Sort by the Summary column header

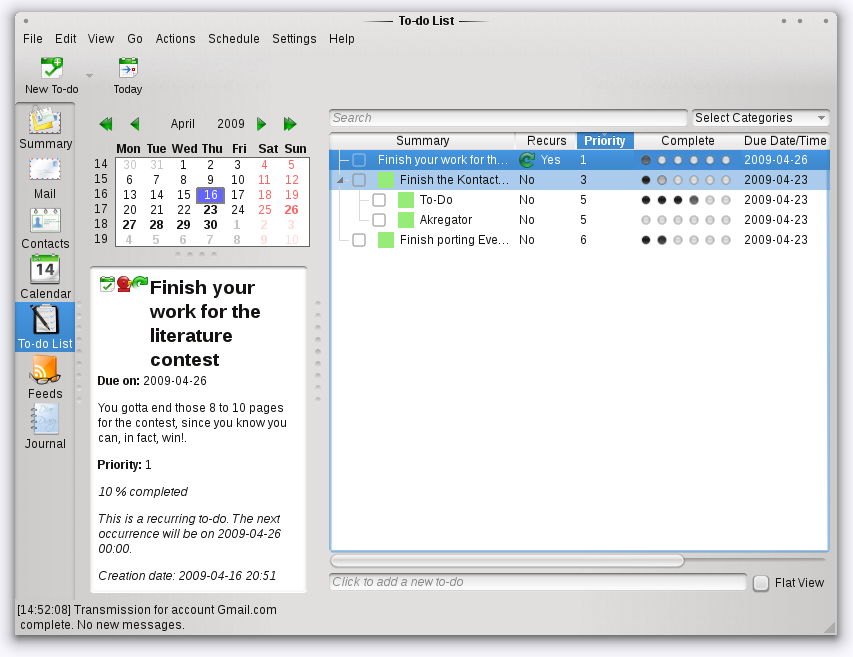coord(422,141)
